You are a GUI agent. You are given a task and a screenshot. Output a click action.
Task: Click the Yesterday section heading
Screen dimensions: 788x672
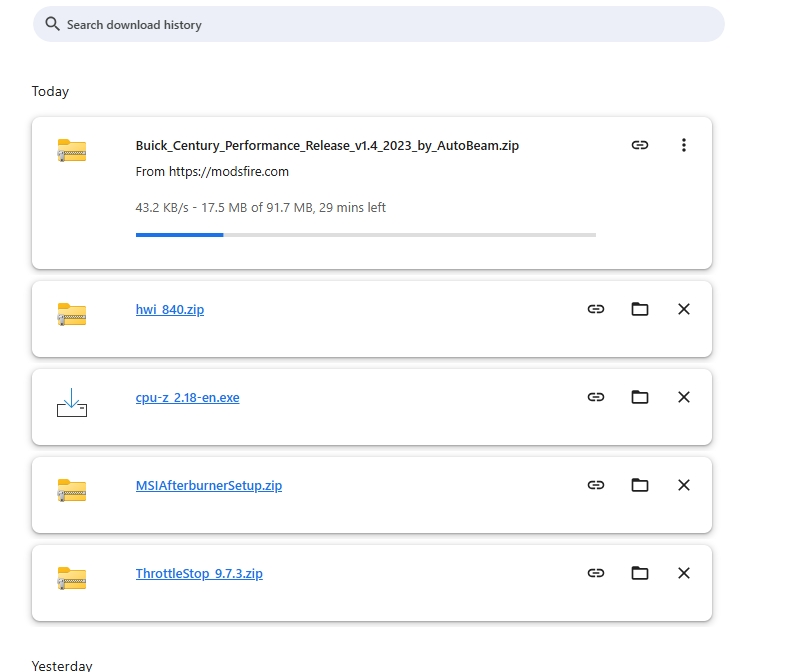(x=62, y=665)
